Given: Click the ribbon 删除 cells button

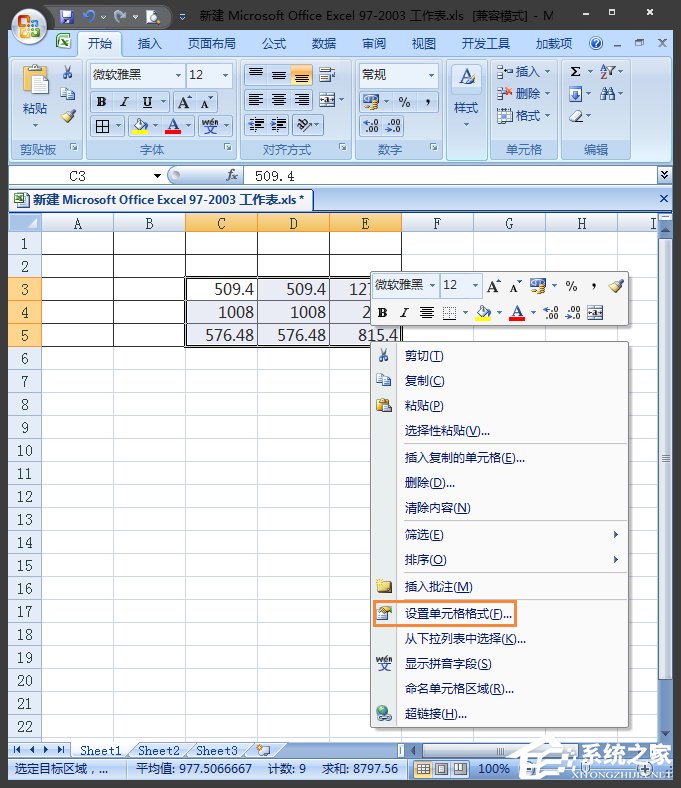Looking at the screenshot, I should click(523, 93).
